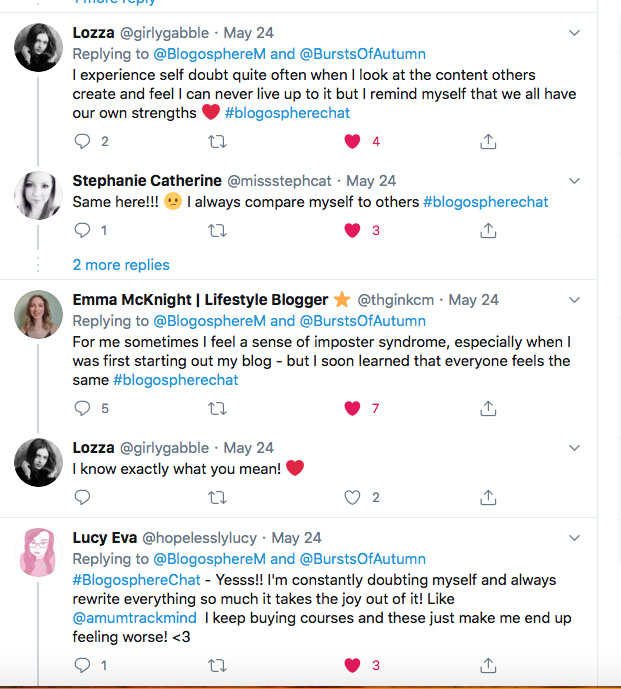Like Lozza's 'I know exactly what you mean' tweet
Screen dimensions: 621x689
click(x=352, y=497)
